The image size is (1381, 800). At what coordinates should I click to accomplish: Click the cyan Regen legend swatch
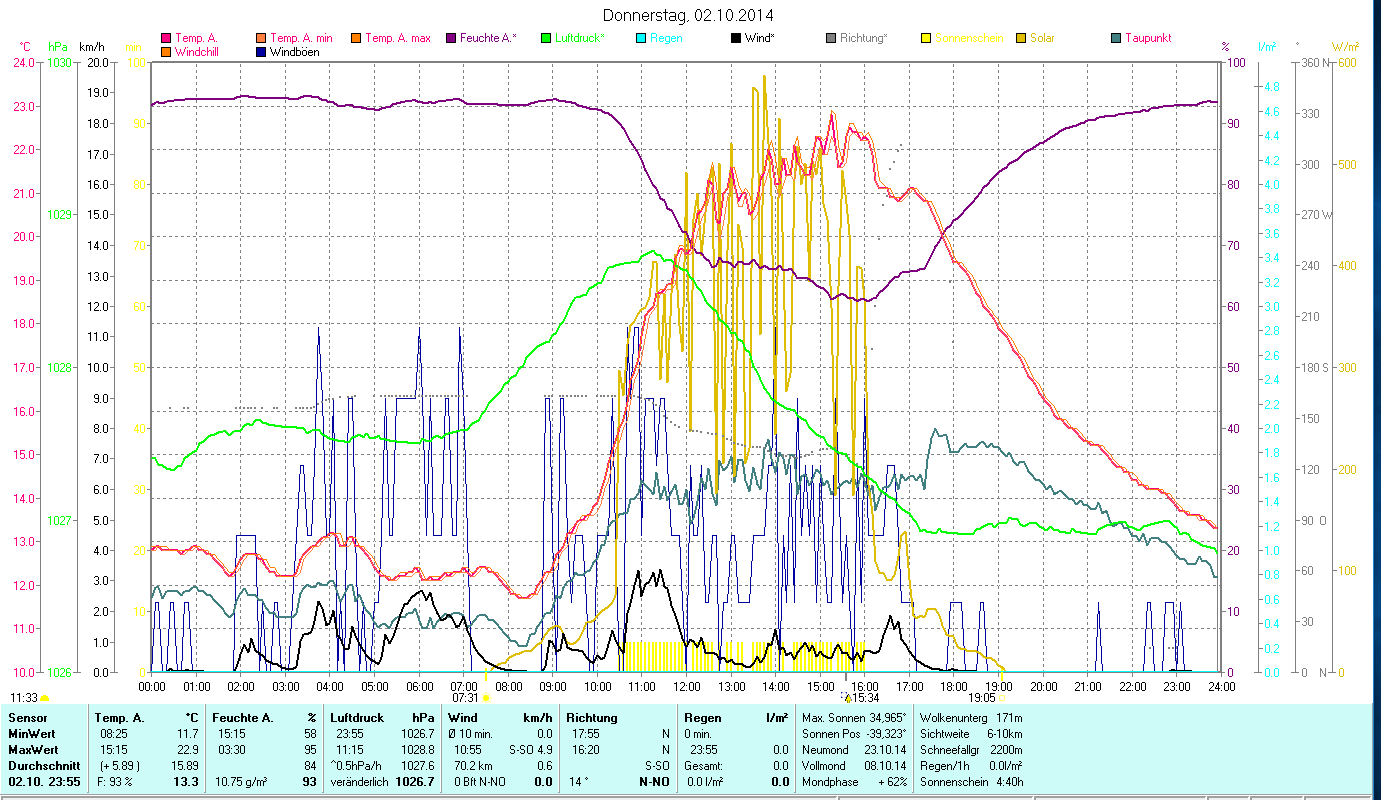click(640, 38)
